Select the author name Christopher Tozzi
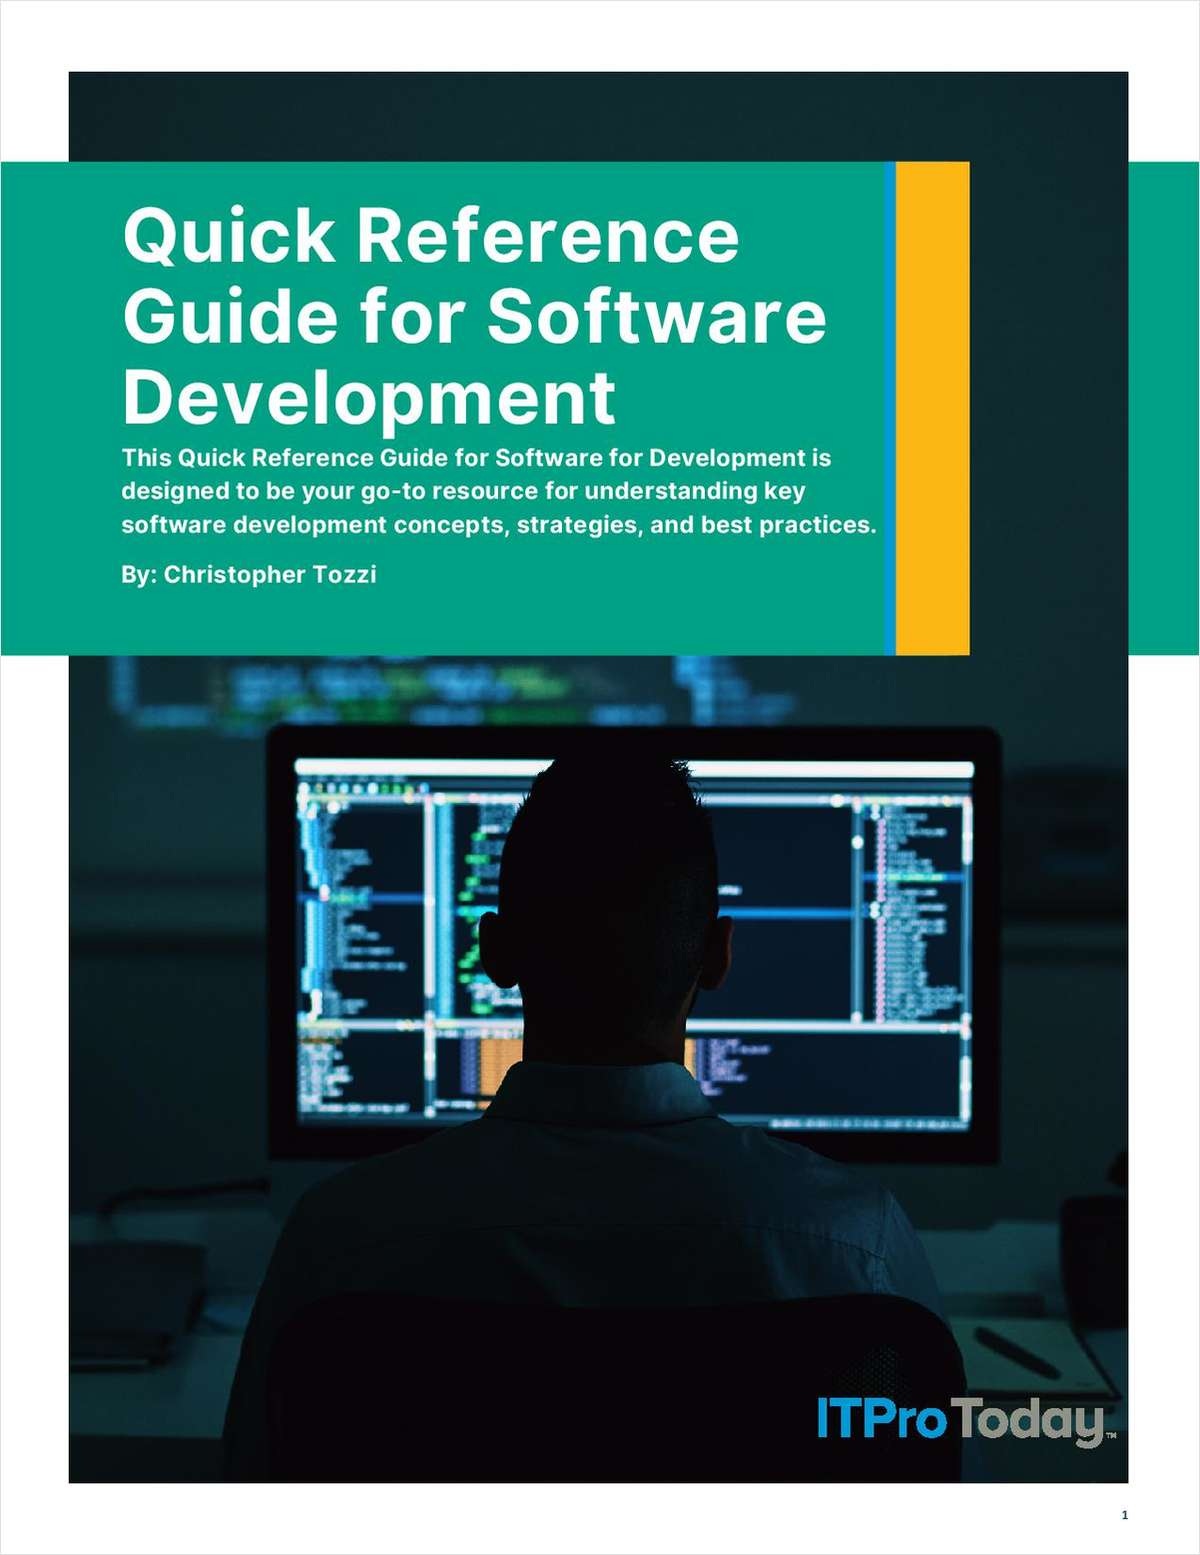This screenshot has height=1555, width=1200. [x=270, y=575]
